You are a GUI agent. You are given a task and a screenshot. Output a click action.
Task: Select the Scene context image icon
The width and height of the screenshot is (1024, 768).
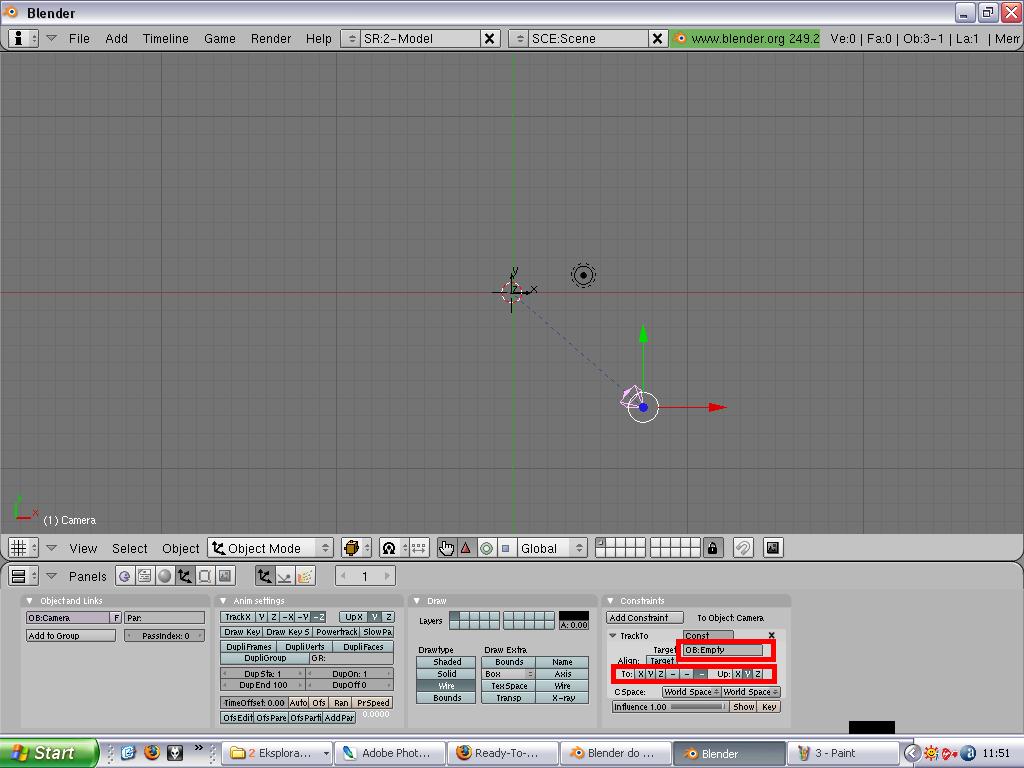pos(225,576)
